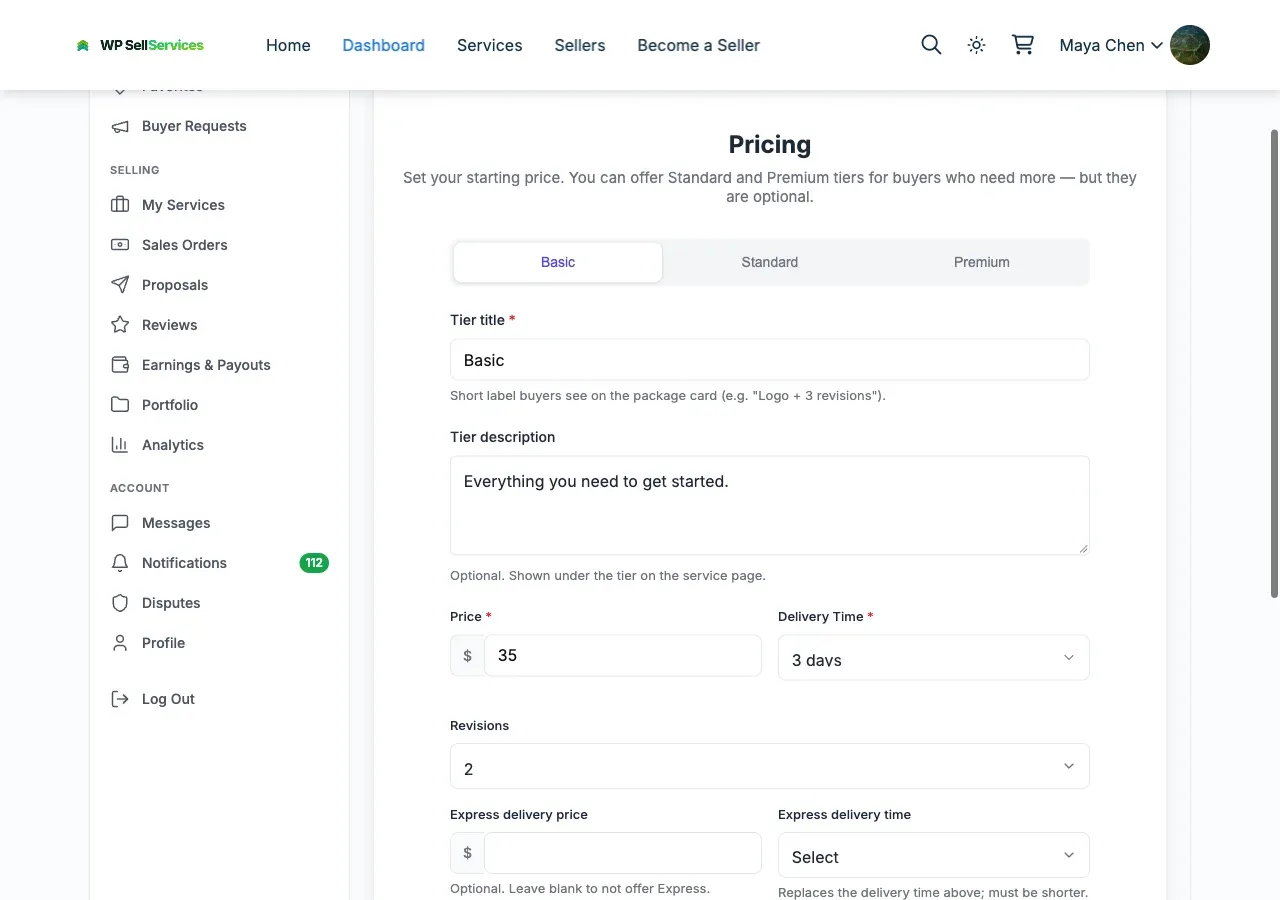Open Services in top navigation
1280x900 pixels.
click(x=490, y=45)
